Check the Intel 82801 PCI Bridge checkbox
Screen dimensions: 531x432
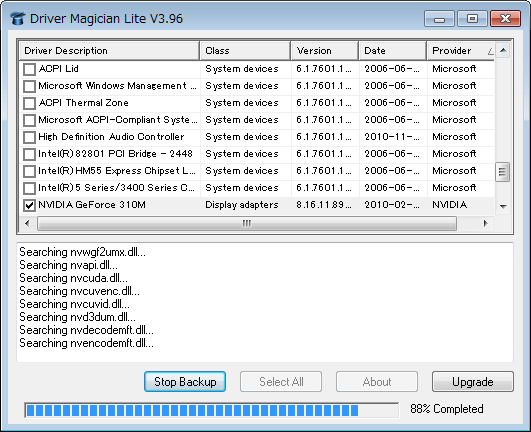coord(29,154)
